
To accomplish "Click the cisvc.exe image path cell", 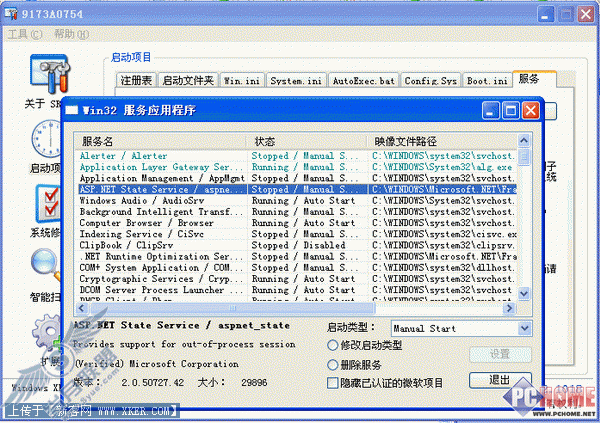I will (444, 234).
